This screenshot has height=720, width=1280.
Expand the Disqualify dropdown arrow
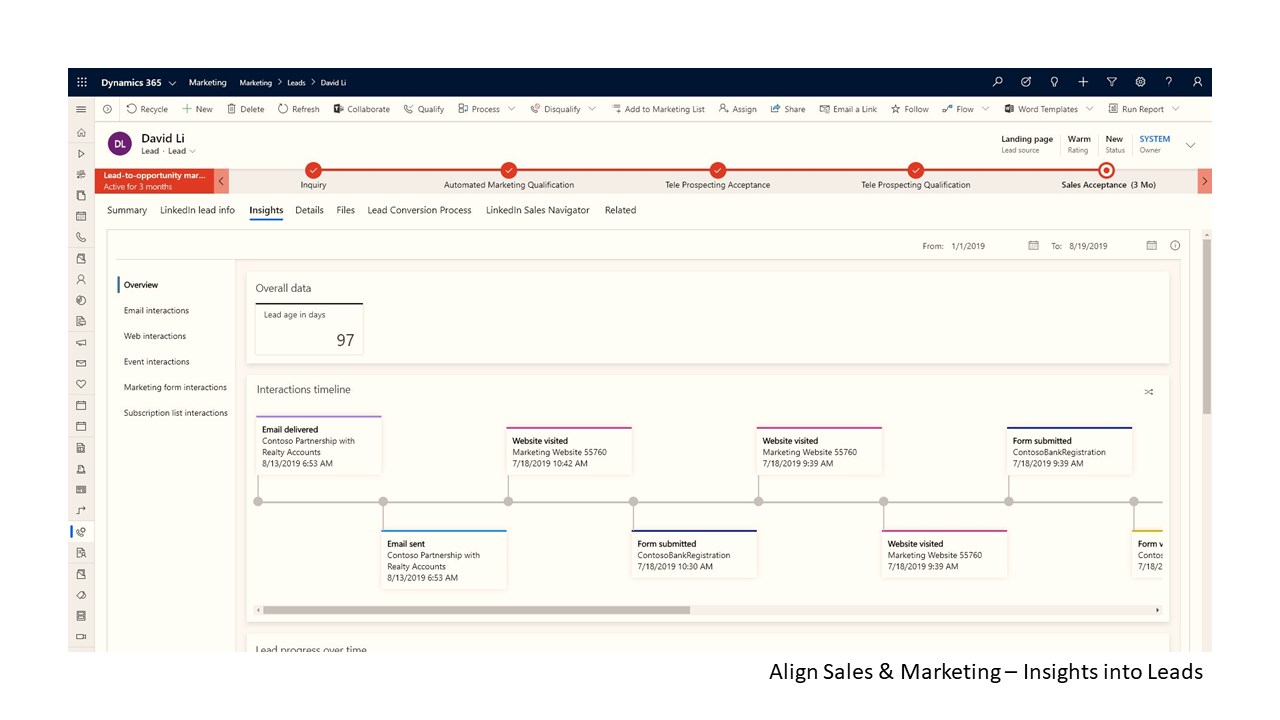point(592,109)
